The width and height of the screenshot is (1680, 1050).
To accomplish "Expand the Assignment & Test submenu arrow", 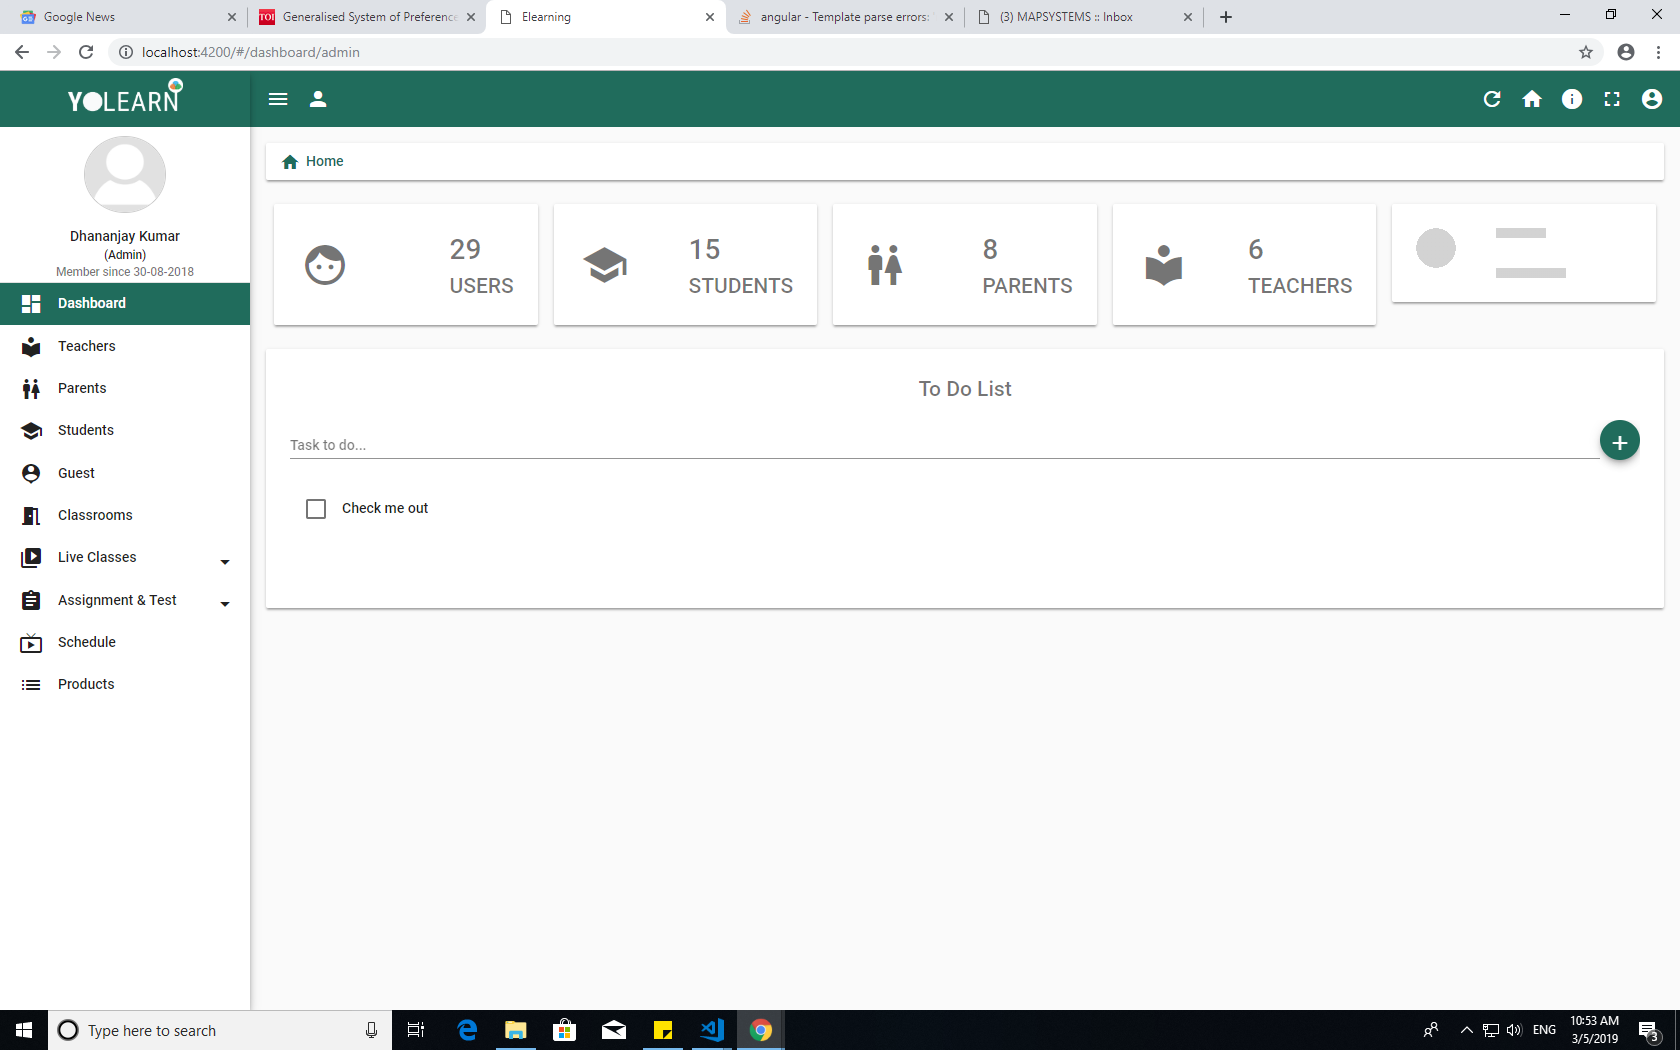I will [225, 604].
